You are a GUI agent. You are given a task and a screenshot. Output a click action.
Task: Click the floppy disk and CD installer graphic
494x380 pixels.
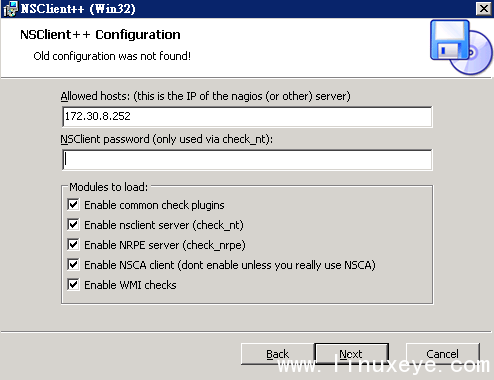pyautogui.click(x=460, y=47)
